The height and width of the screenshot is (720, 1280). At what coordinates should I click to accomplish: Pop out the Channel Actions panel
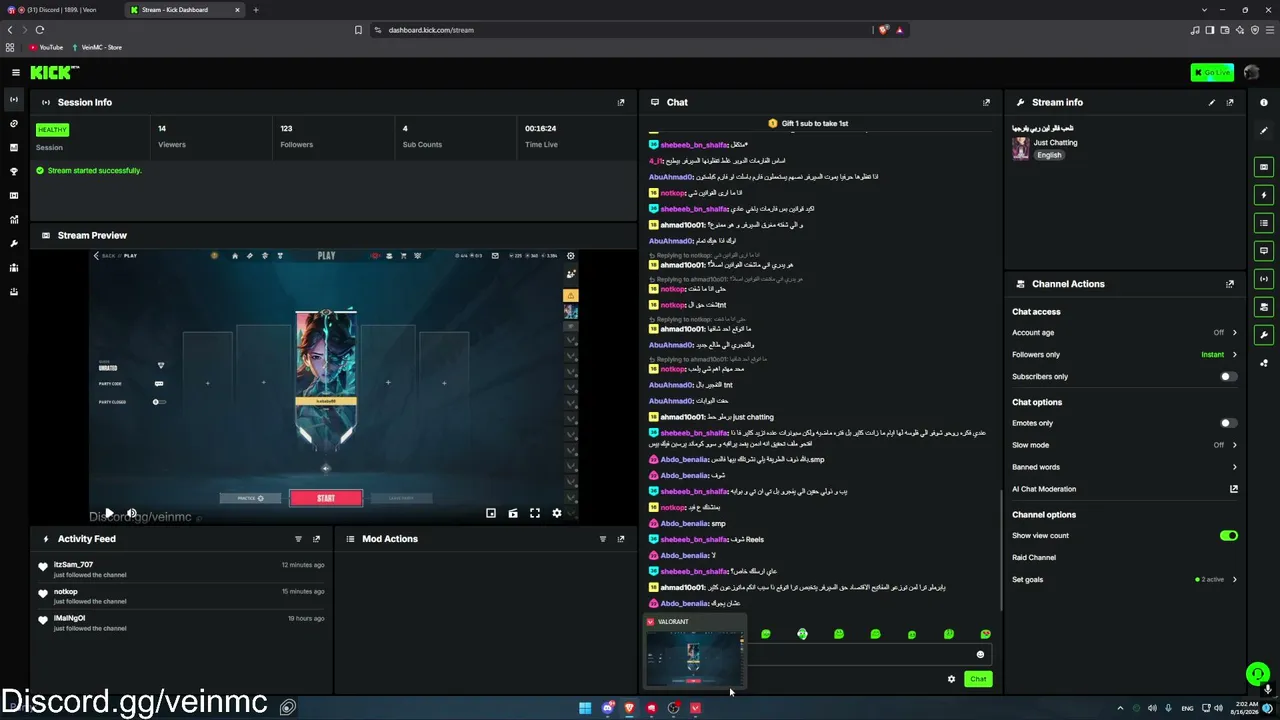(x=1230, y=284)
